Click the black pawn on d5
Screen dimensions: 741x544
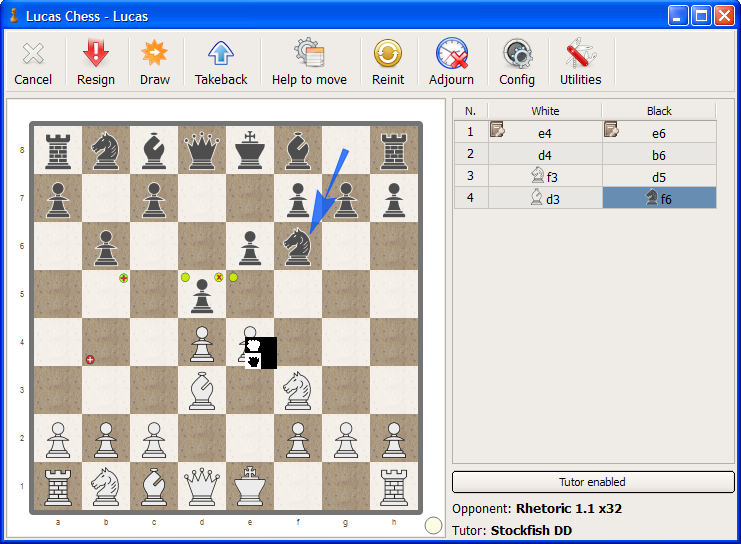202,296
